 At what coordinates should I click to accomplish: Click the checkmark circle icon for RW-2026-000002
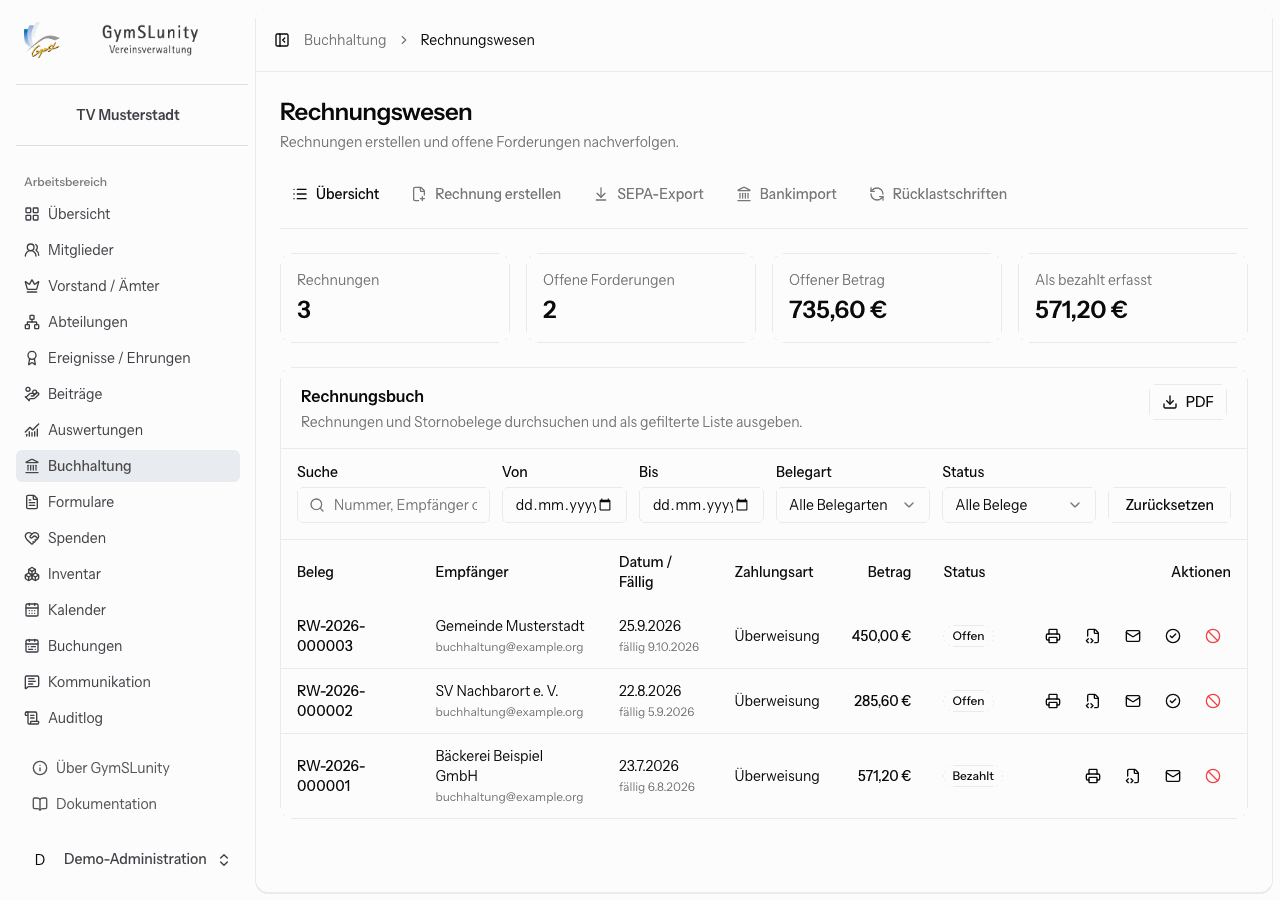pyautogui.click(x=1173, y=701)
